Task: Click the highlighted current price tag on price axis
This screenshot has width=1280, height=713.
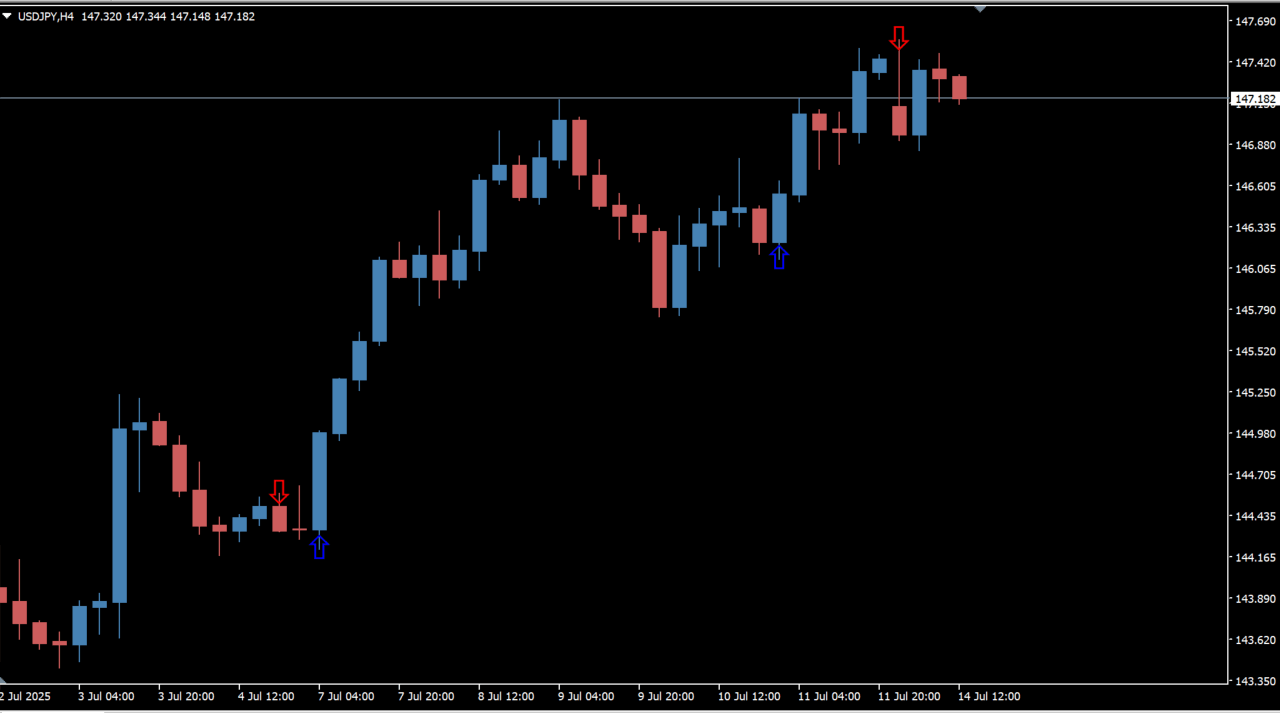Action: pos(1254,99)
